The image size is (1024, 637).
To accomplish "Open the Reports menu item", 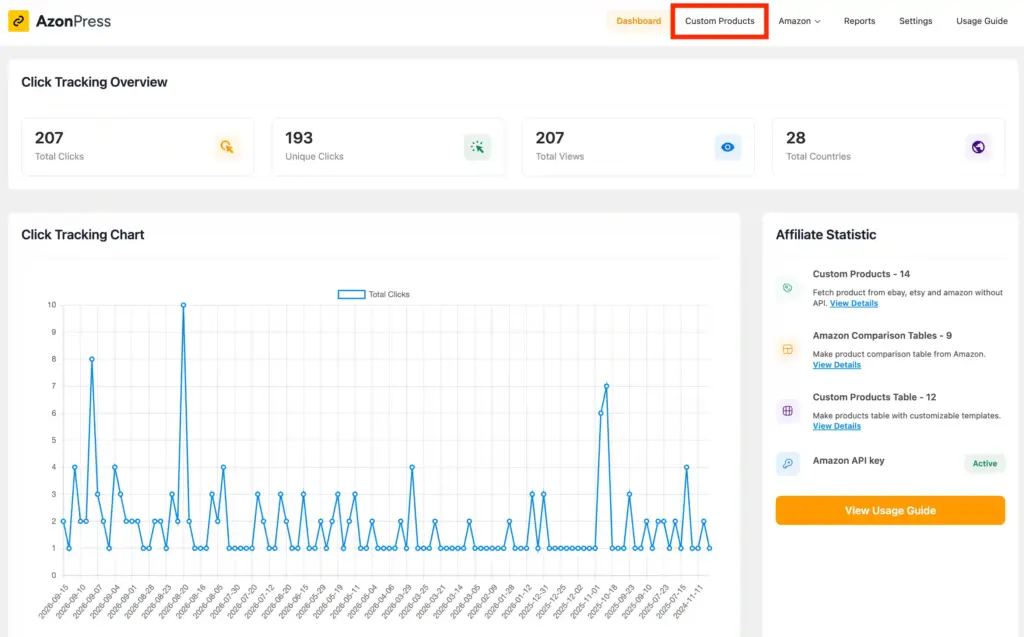I will [859, 21].
